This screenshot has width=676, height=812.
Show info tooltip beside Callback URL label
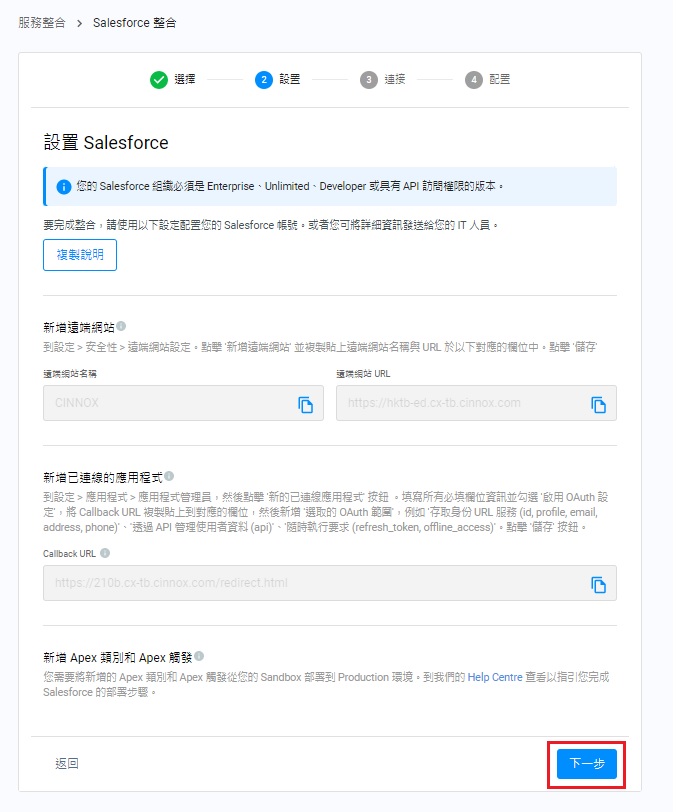(x=105, y=553)
